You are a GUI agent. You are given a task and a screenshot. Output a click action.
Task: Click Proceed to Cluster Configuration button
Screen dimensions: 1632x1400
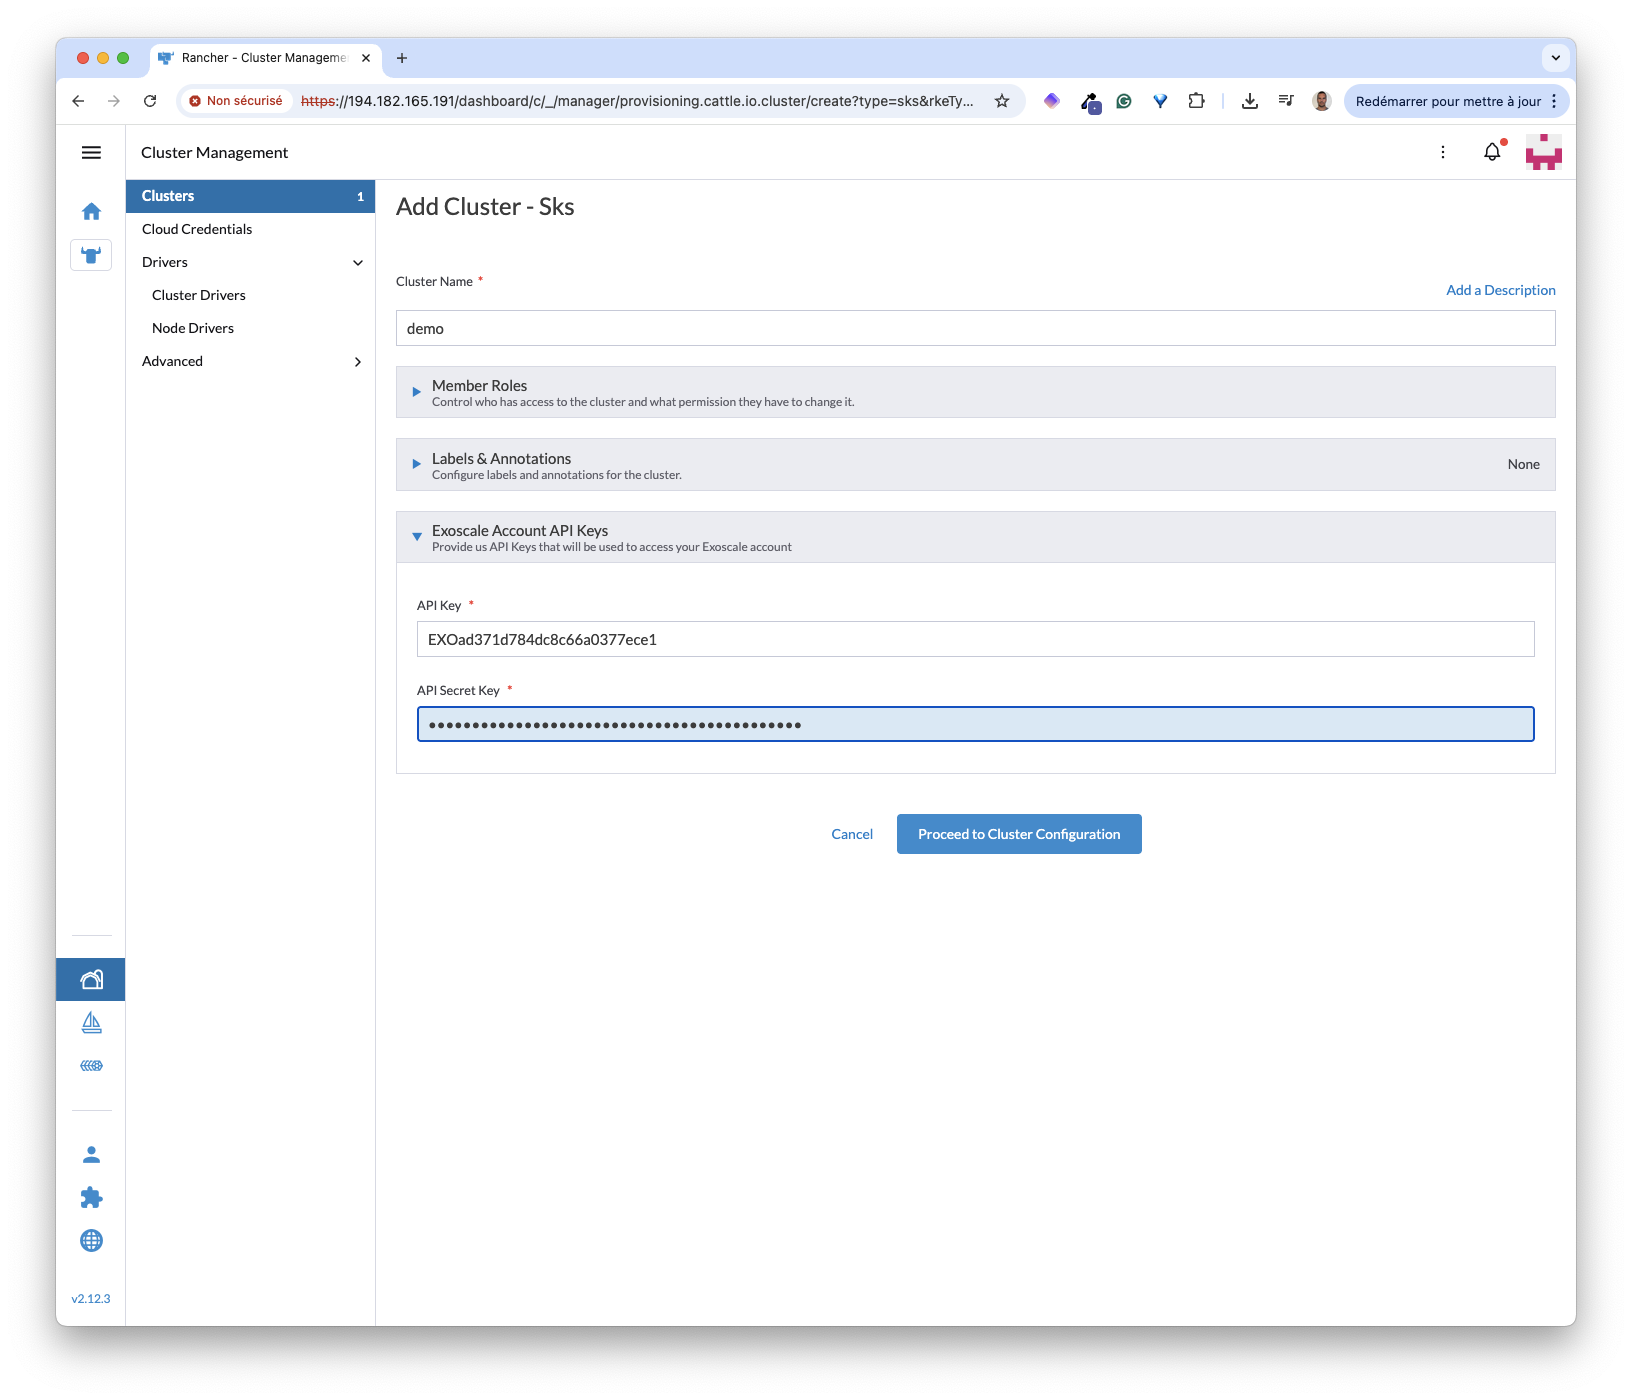point(1019,834)
